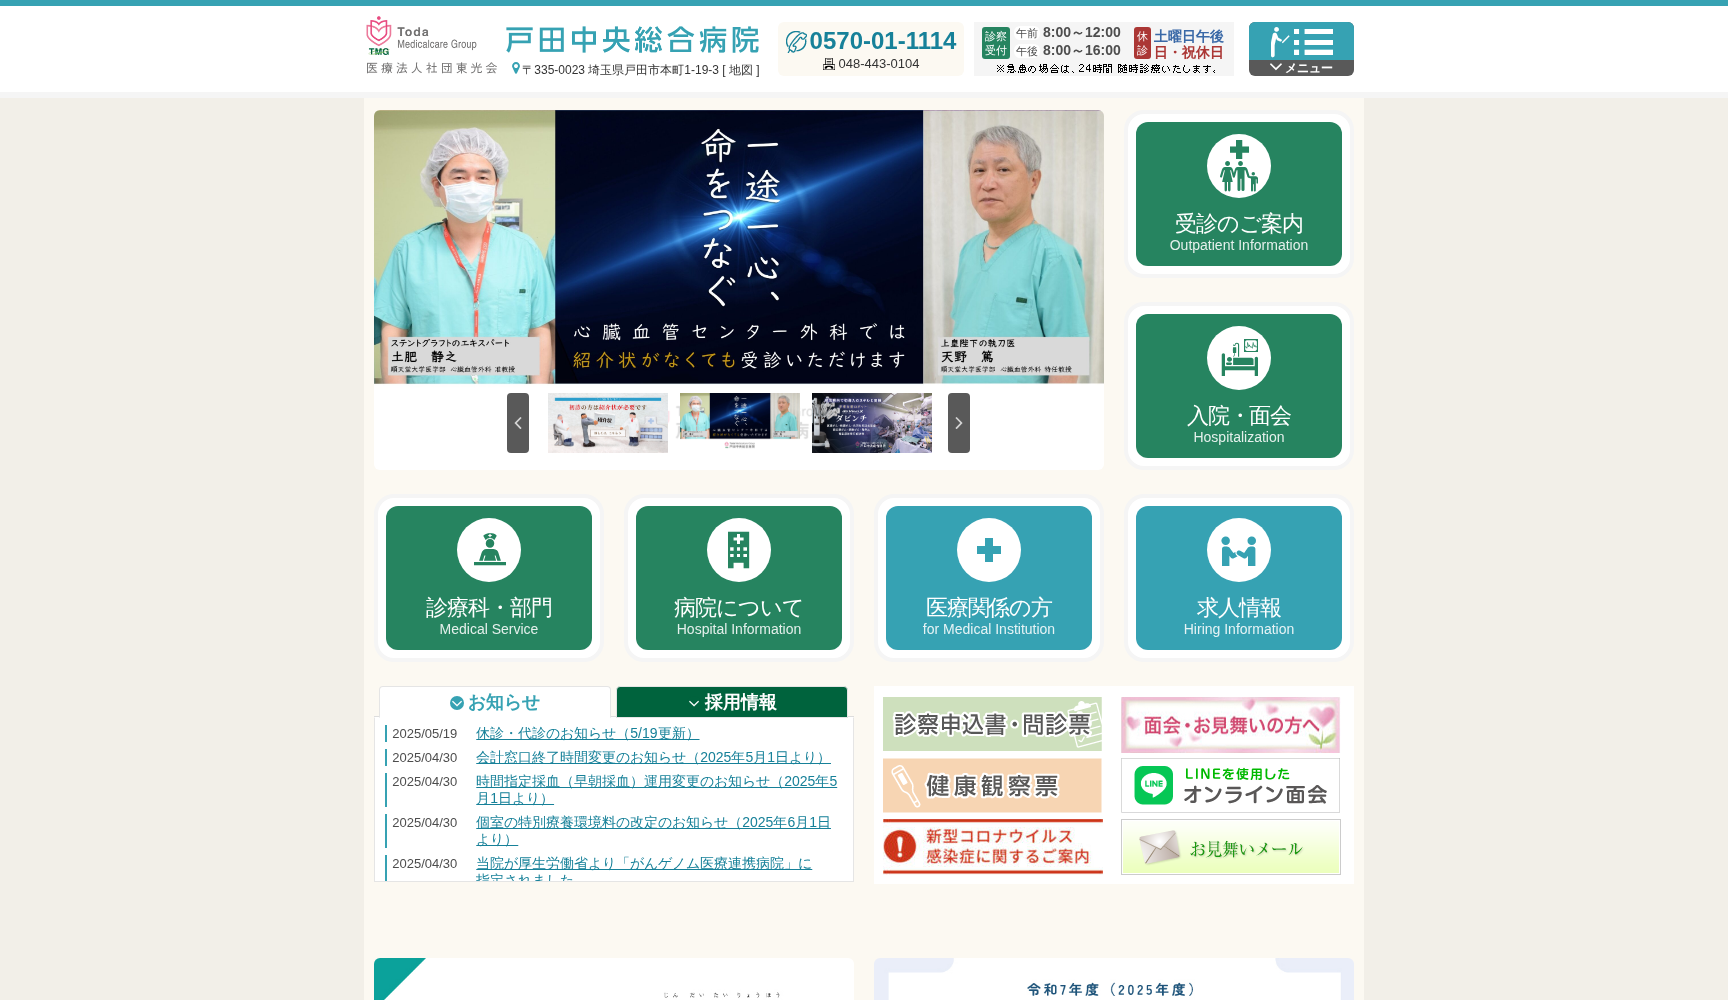Click the 診察申込書・問診票 banner
Screen dimensions: 1728x1000
pos(991,725)
